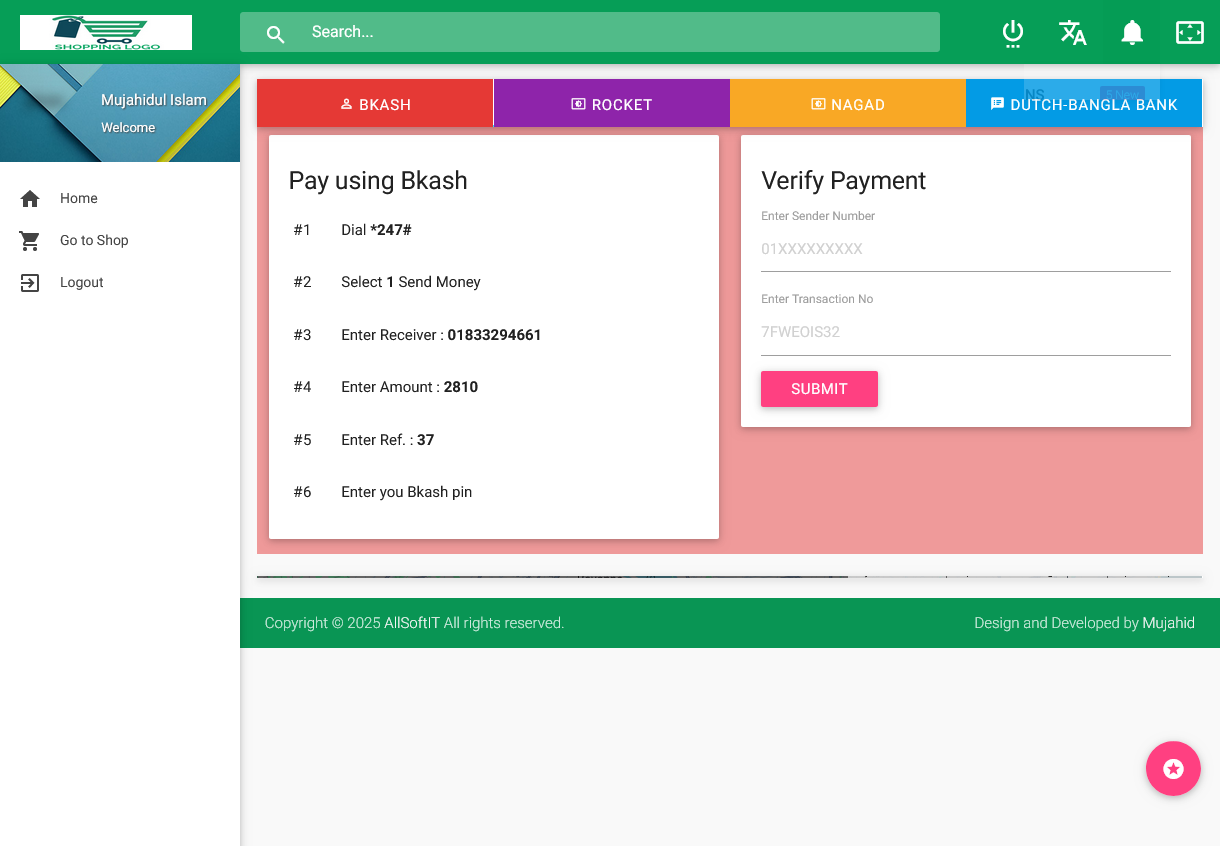Click the Verify Payment heading
The width and height of the screenshot is (1220, 846).
[x=844, y=180]
